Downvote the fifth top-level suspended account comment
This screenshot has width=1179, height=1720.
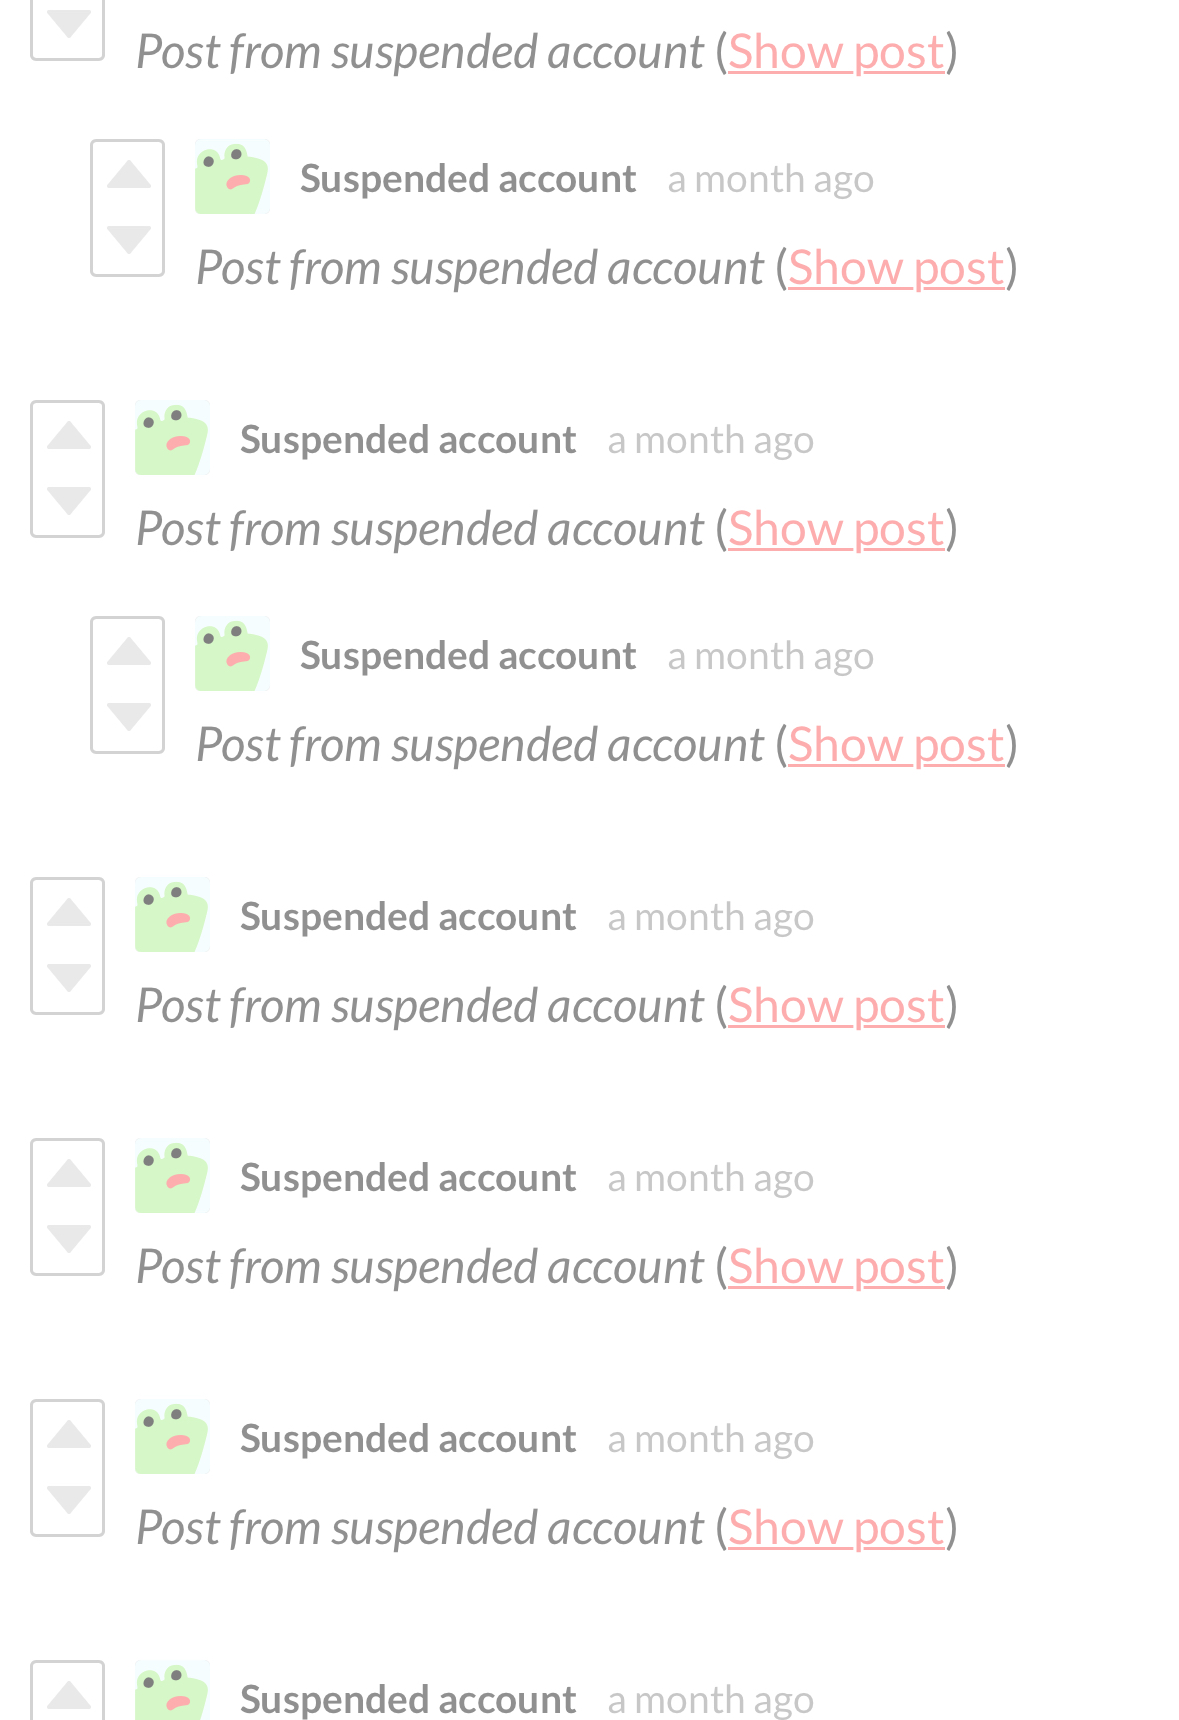[x=68, y=1500]
